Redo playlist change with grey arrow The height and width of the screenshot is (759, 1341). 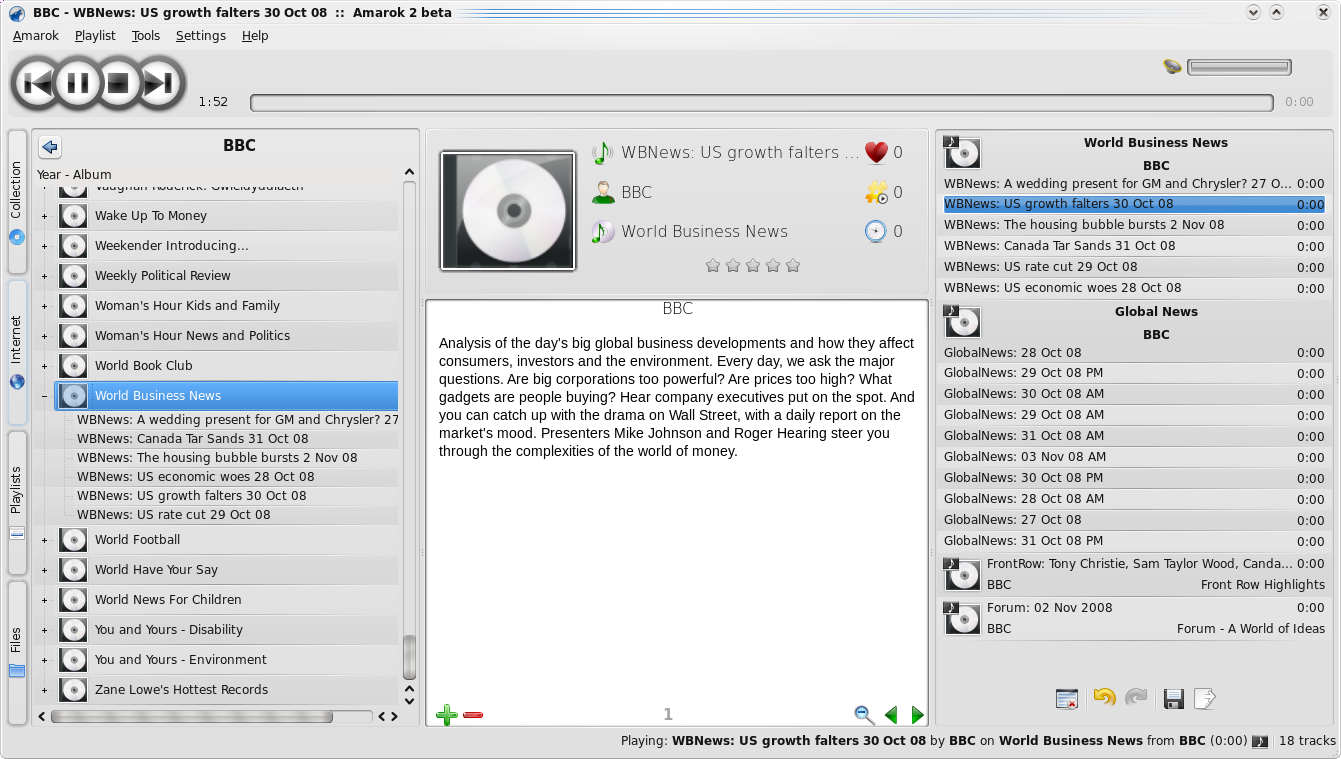coord(1136,698)
